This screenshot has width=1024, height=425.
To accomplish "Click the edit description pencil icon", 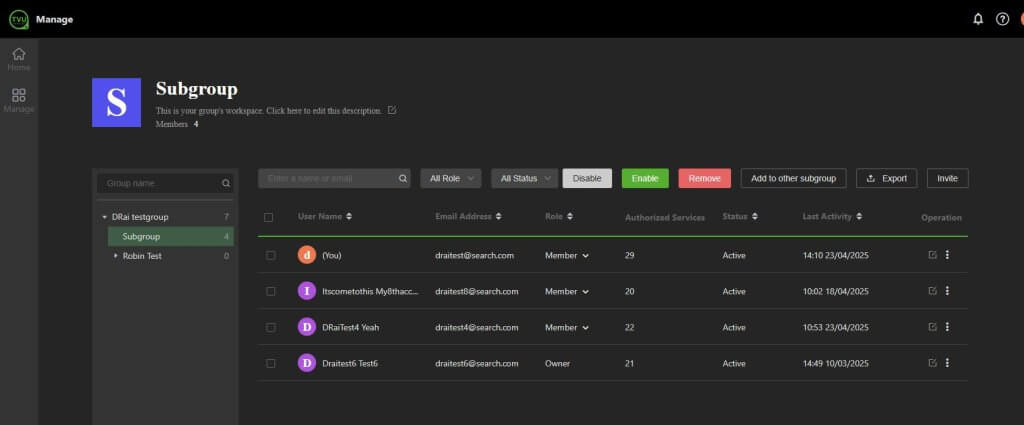I will 392,110.
